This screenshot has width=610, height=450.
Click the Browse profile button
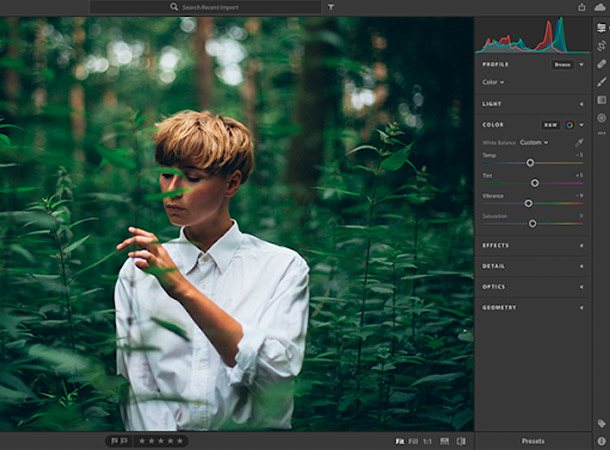point(563,65)
